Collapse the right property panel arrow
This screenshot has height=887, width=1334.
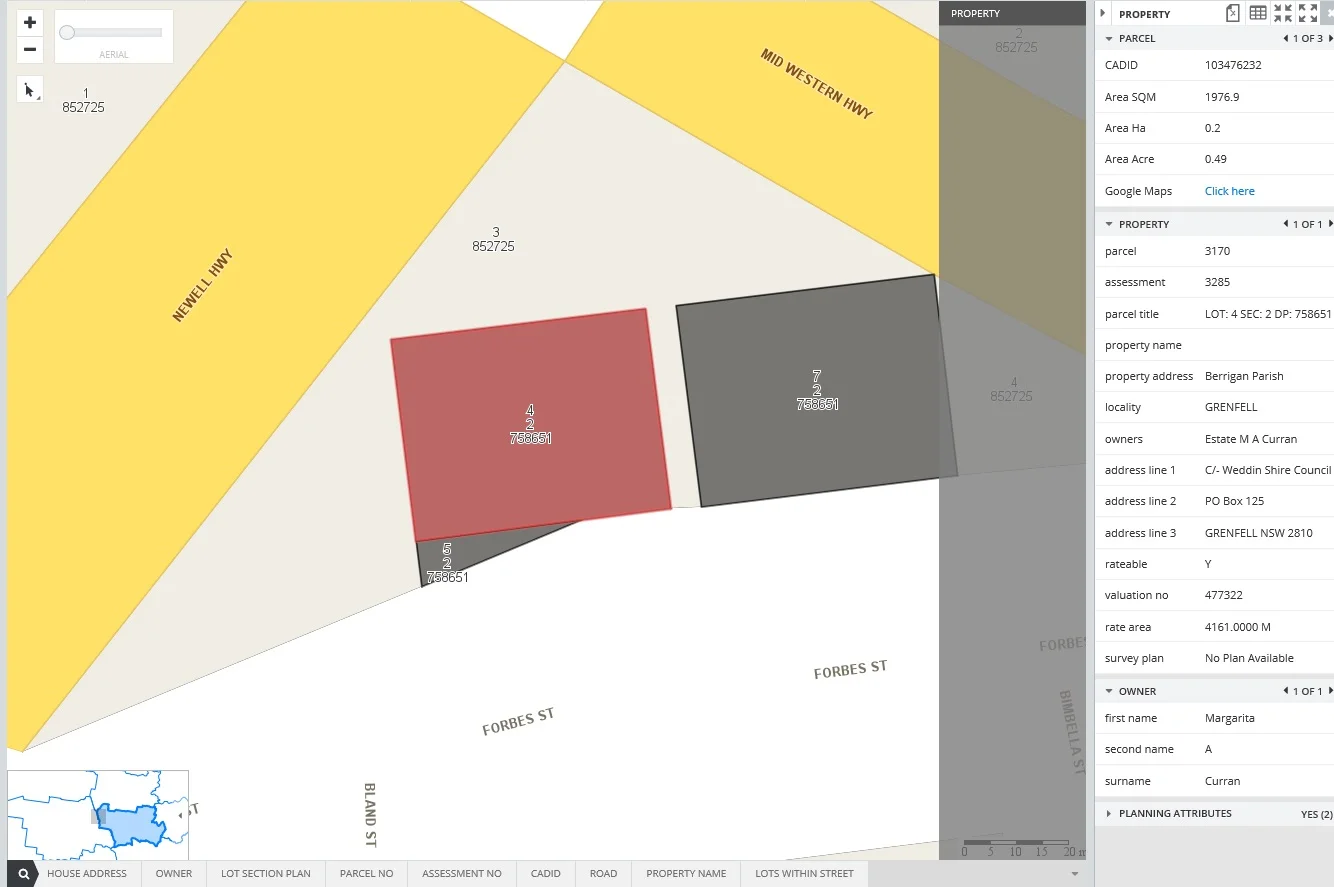click(x=1103, y=14)
